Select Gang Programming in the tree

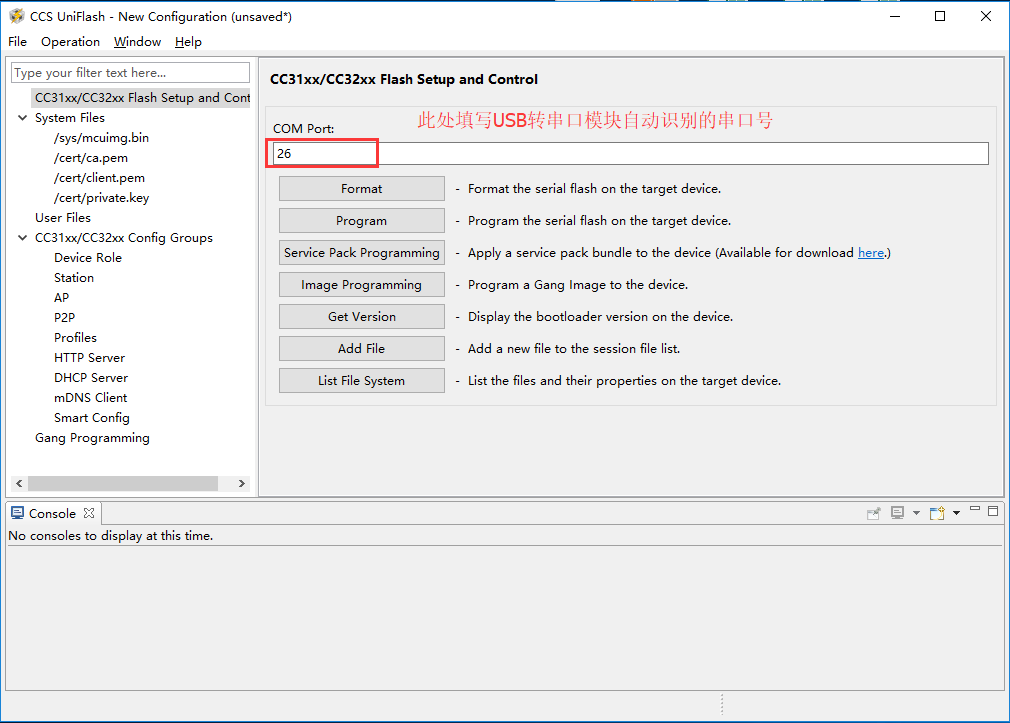point(92,438)
